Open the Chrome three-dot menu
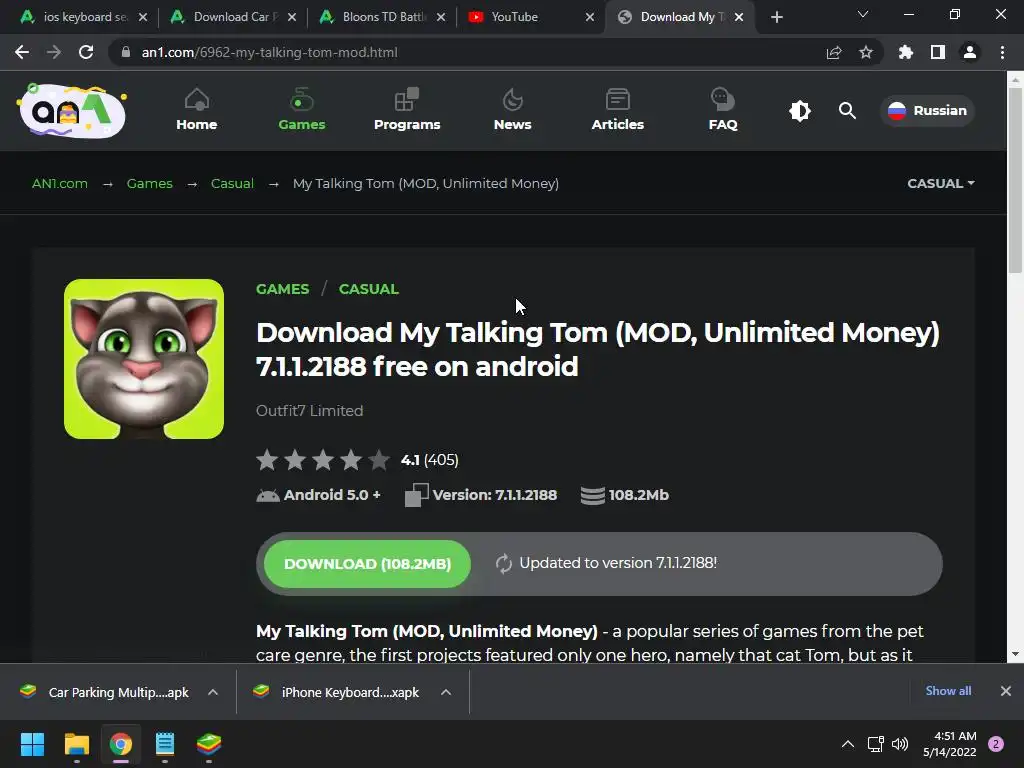1024x768 pixels. (x=1002, y=52)
